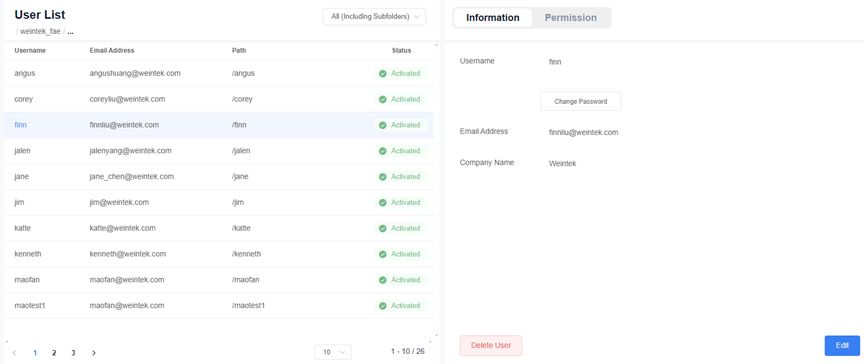
Task: Open page 2 of user list
Action: tap(54, 353)
